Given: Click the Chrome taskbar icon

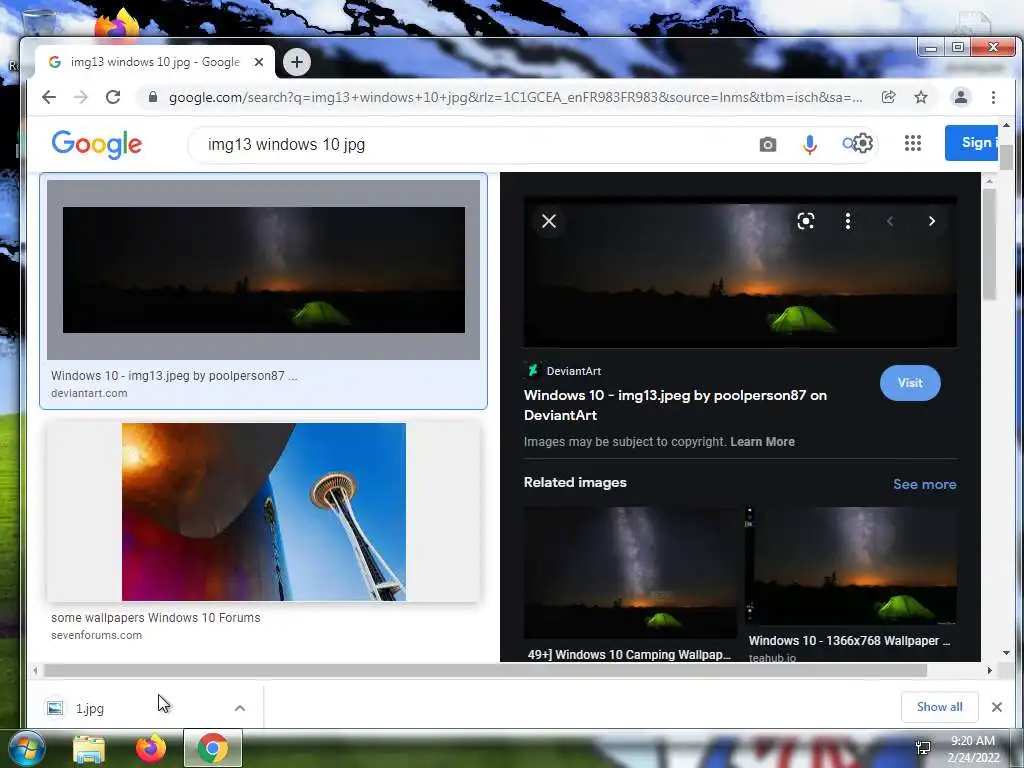Looking at the screenshot, I should tap(213, 748).
